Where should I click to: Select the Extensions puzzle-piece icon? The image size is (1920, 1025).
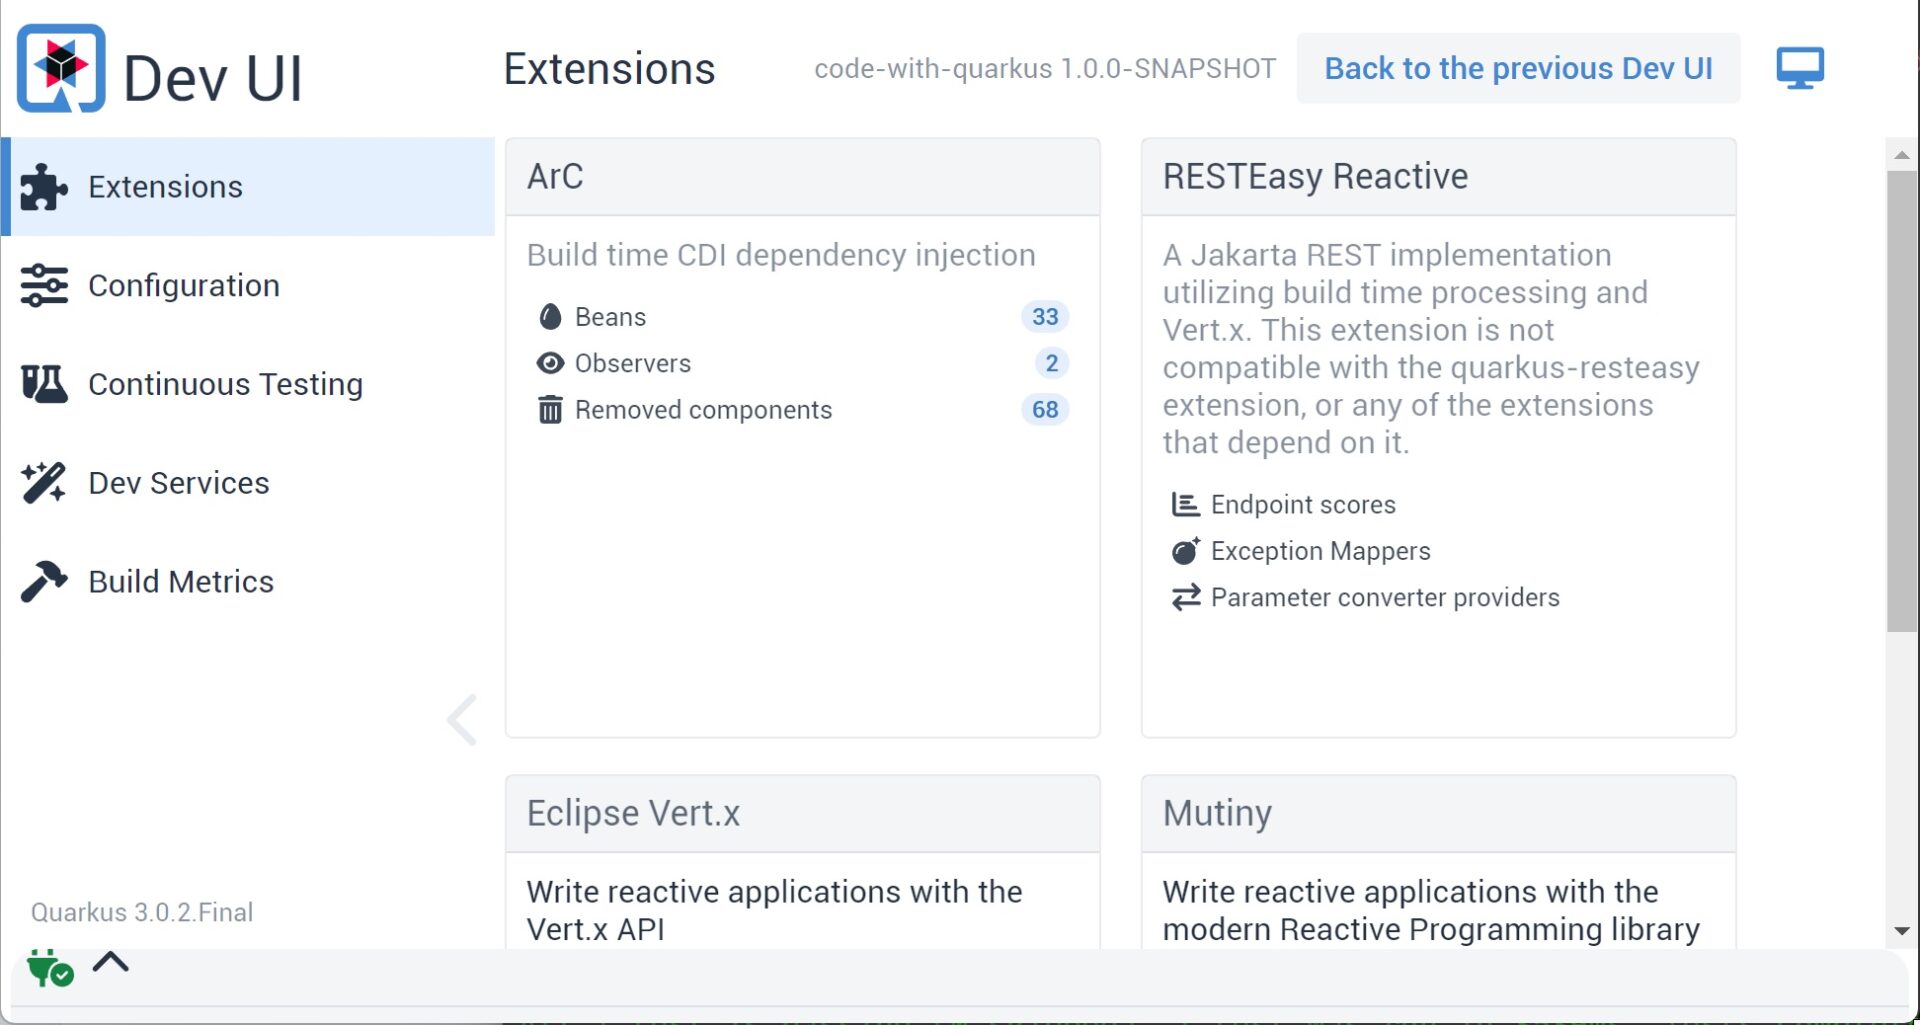click(42, 185)
